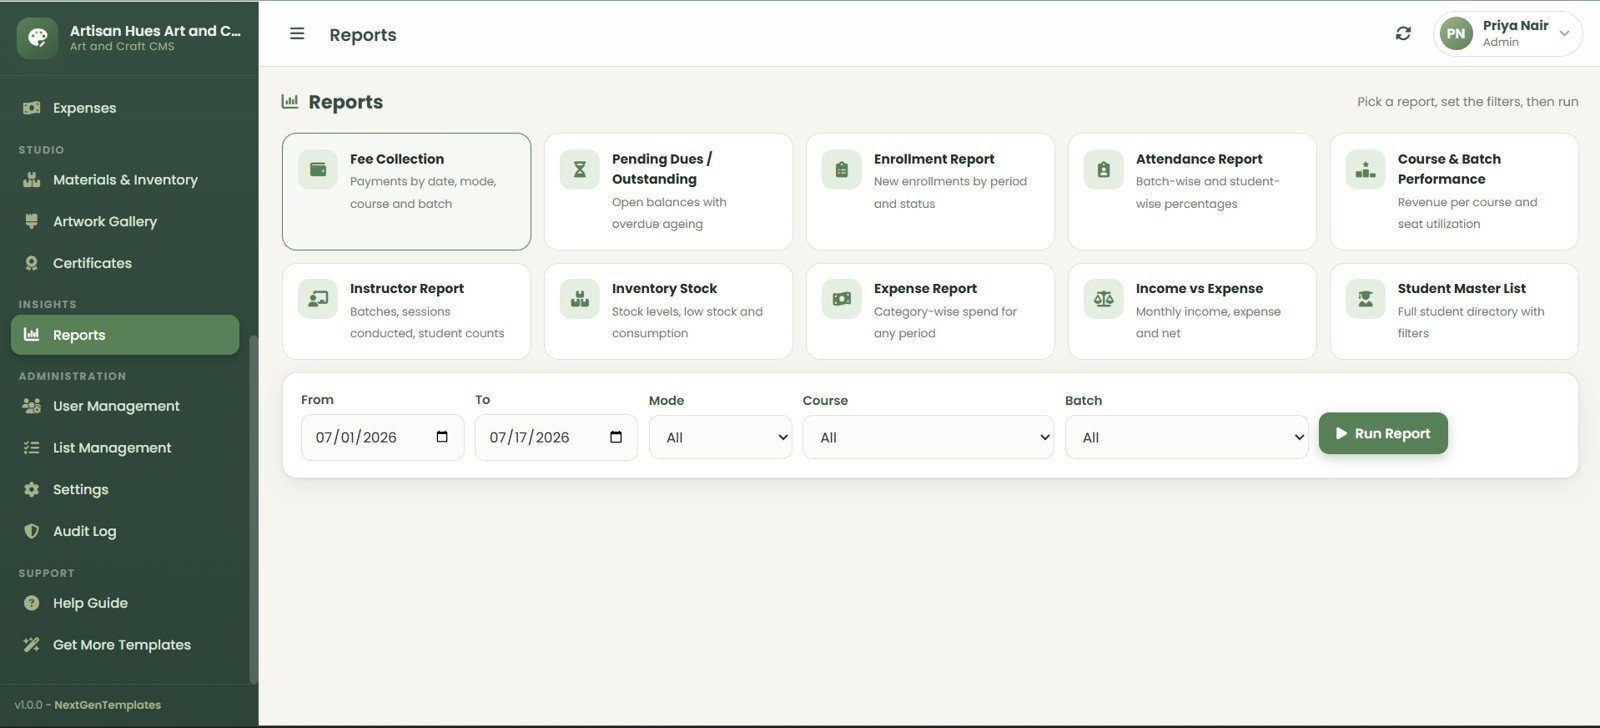Choose the Income vs Expense report

click(1192, 311)
